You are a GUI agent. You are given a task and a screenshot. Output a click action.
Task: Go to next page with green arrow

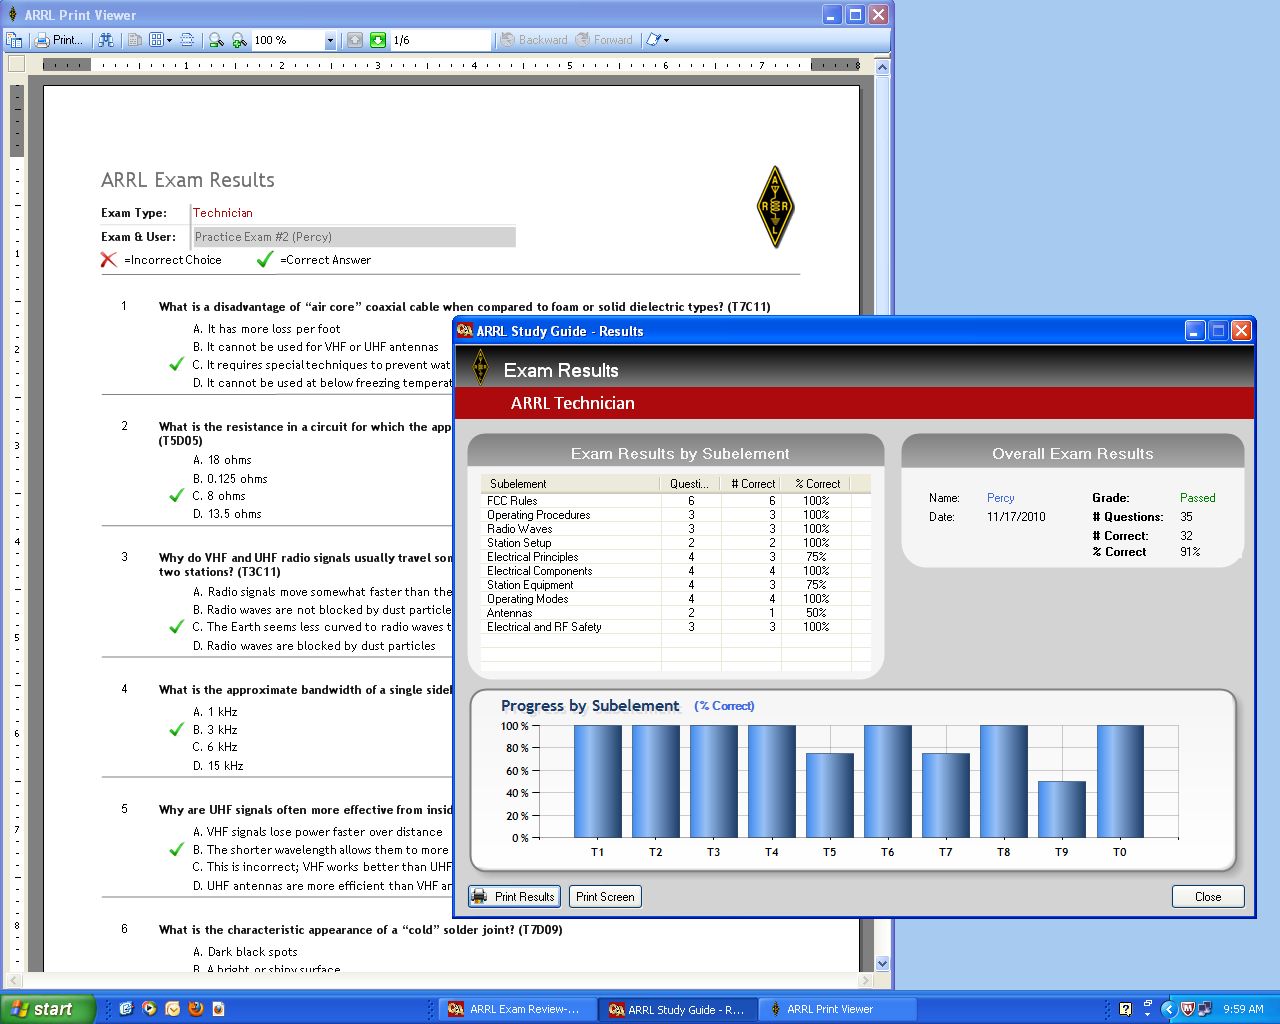378,40
